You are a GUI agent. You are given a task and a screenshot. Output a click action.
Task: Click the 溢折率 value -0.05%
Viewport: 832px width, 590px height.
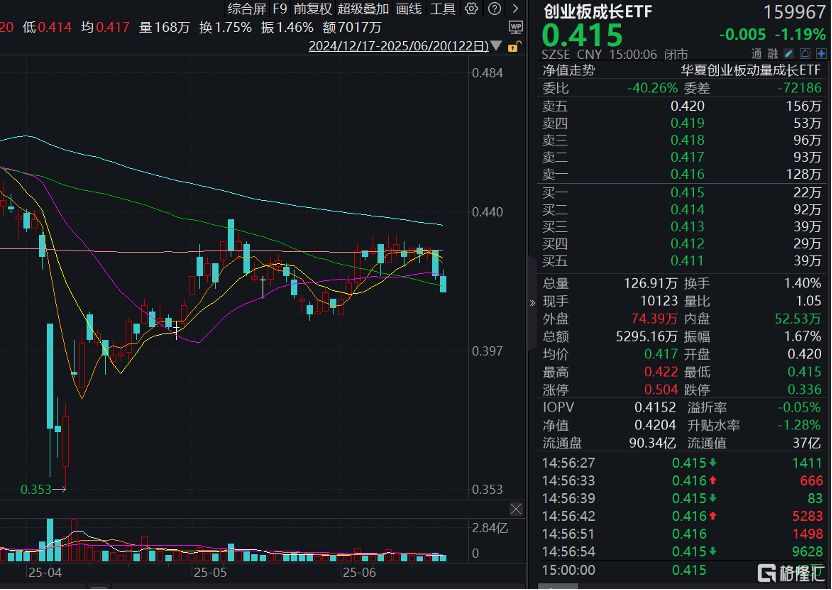coord(799,407)
